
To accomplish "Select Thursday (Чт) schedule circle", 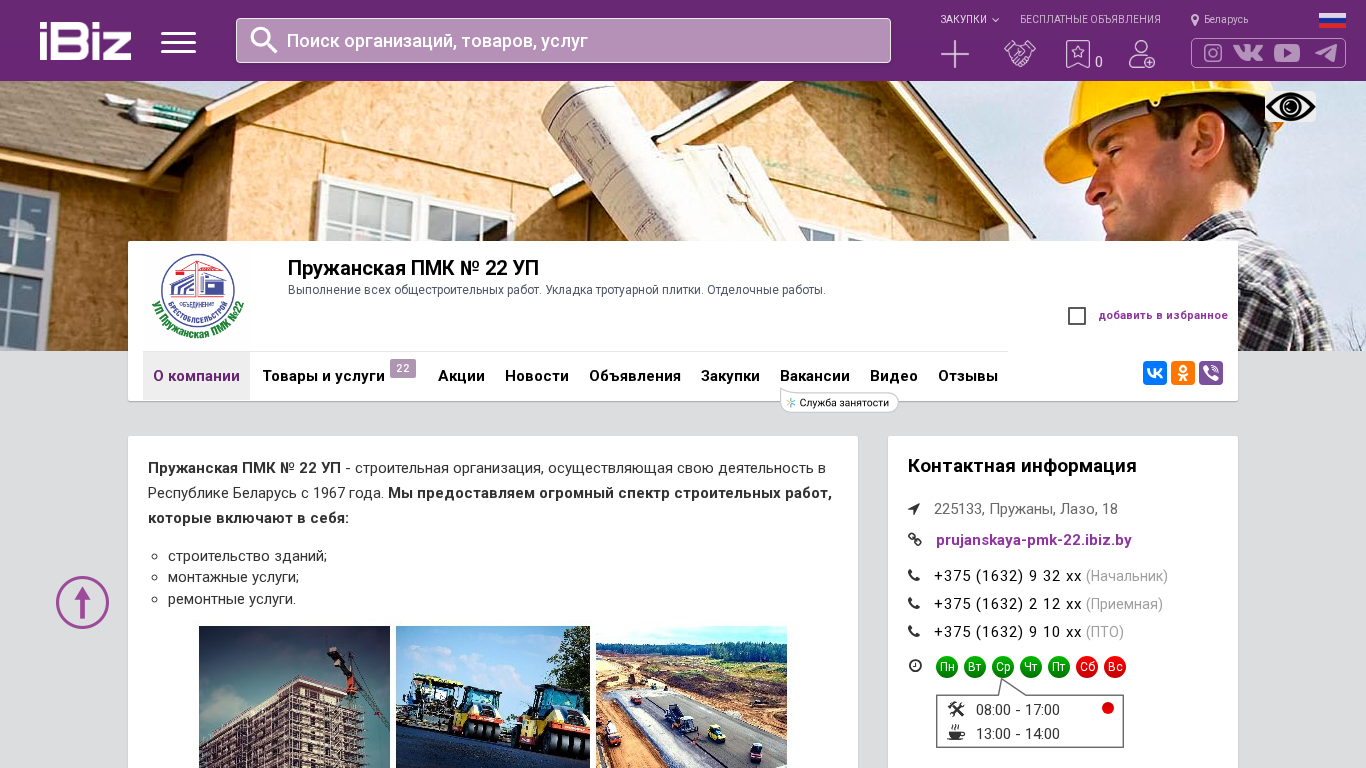I will pyautogui.click(x=1031, y=667).
